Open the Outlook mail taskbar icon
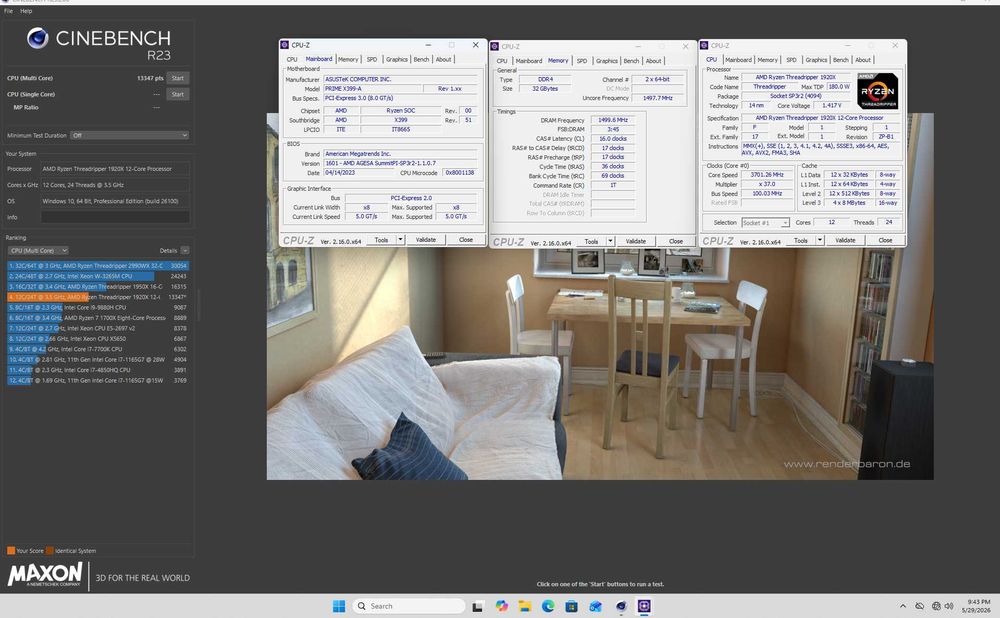Screen dimensions: 1000x618 pyautogui.click(x=596, y=606)
